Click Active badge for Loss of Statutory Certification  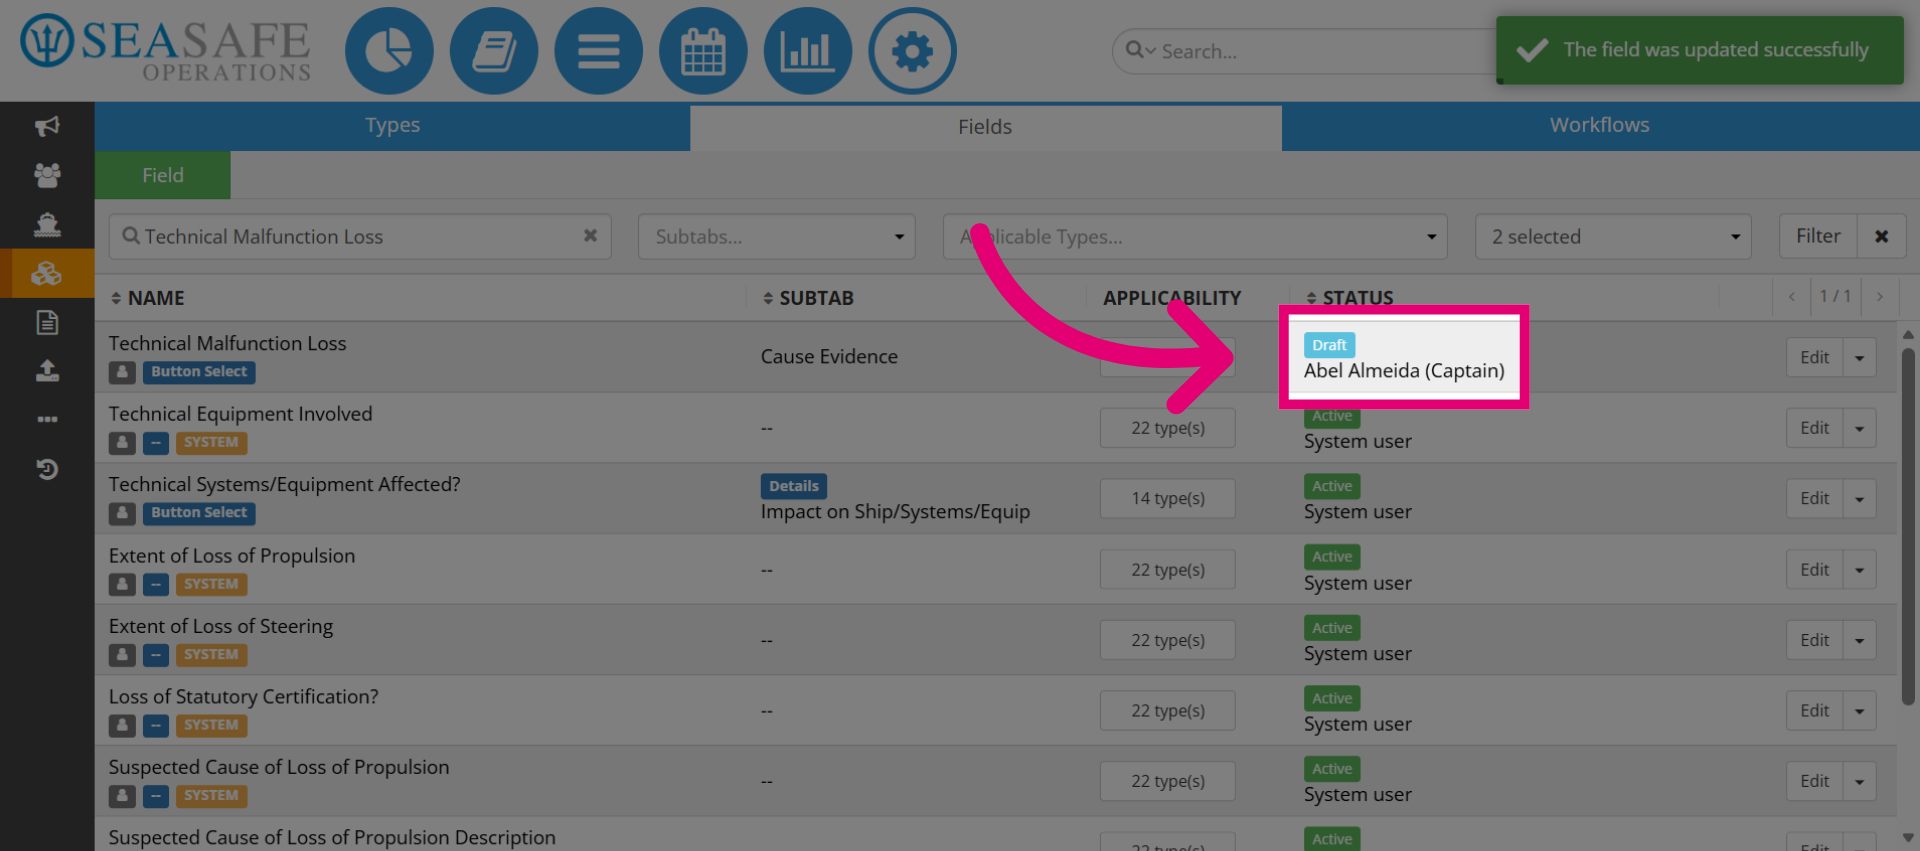point(1332,698)
